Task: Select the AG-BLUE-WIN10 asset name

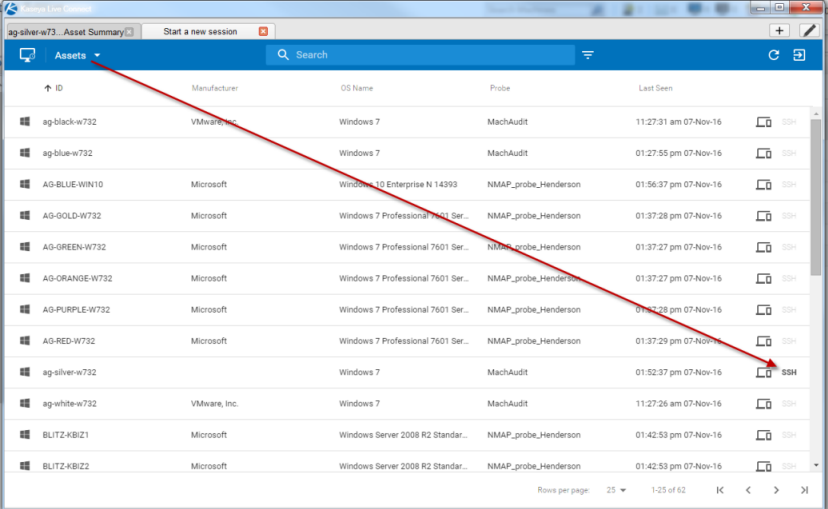Action: 73,184
